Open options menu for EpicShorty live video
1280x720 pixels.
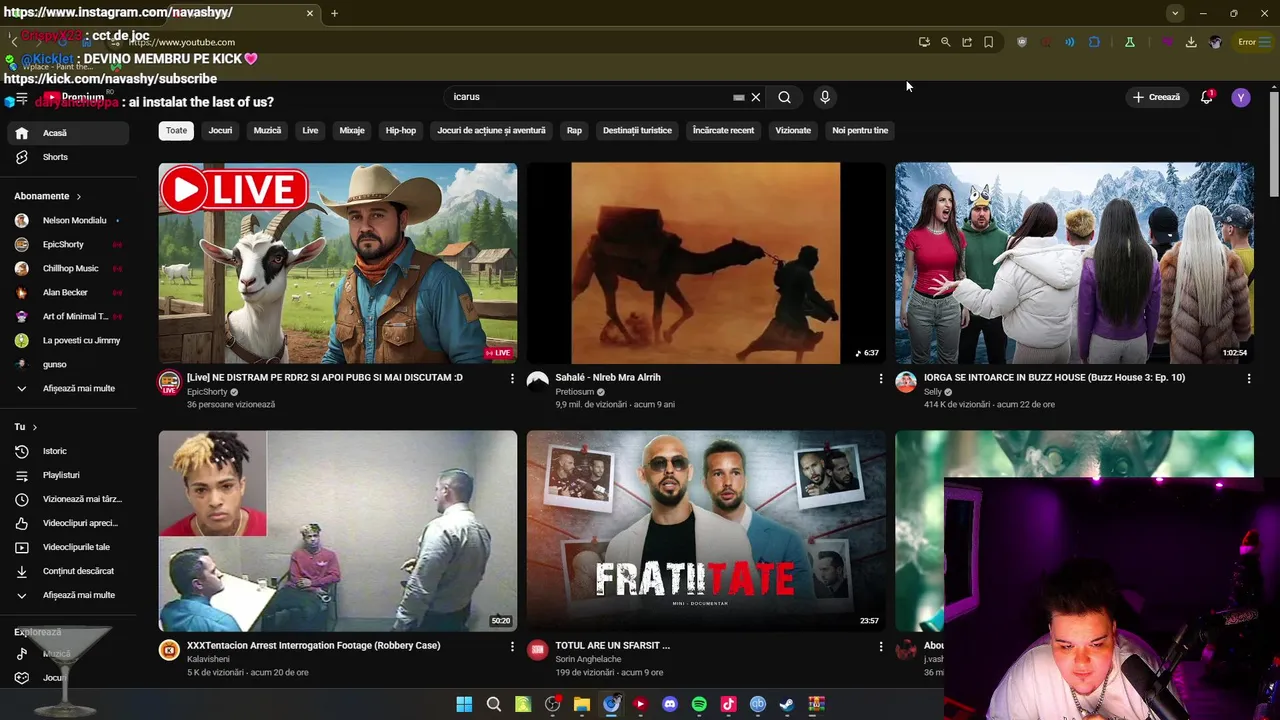(512, 379)
